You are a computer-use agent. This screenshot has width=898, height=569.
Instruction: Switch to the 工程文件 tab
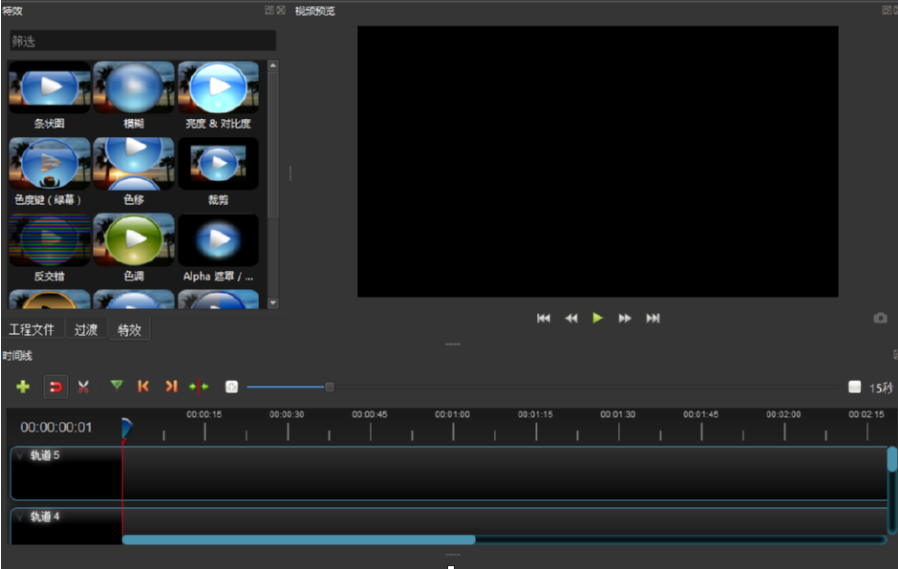click(32, 330)
